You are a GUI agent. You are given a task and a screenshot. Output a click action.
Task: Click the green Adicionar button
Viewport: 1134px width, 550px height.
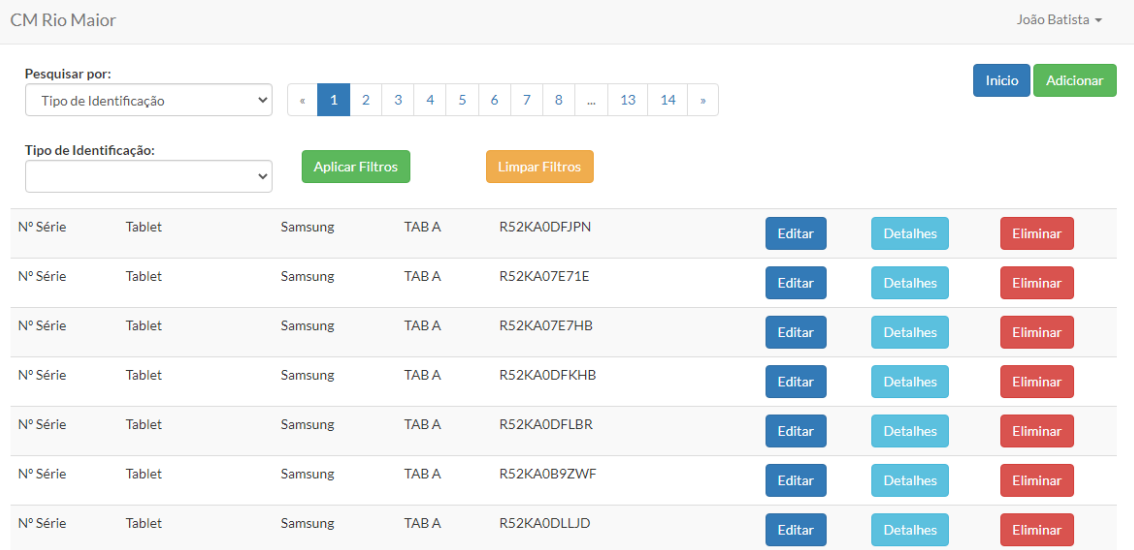point(1075,80)
